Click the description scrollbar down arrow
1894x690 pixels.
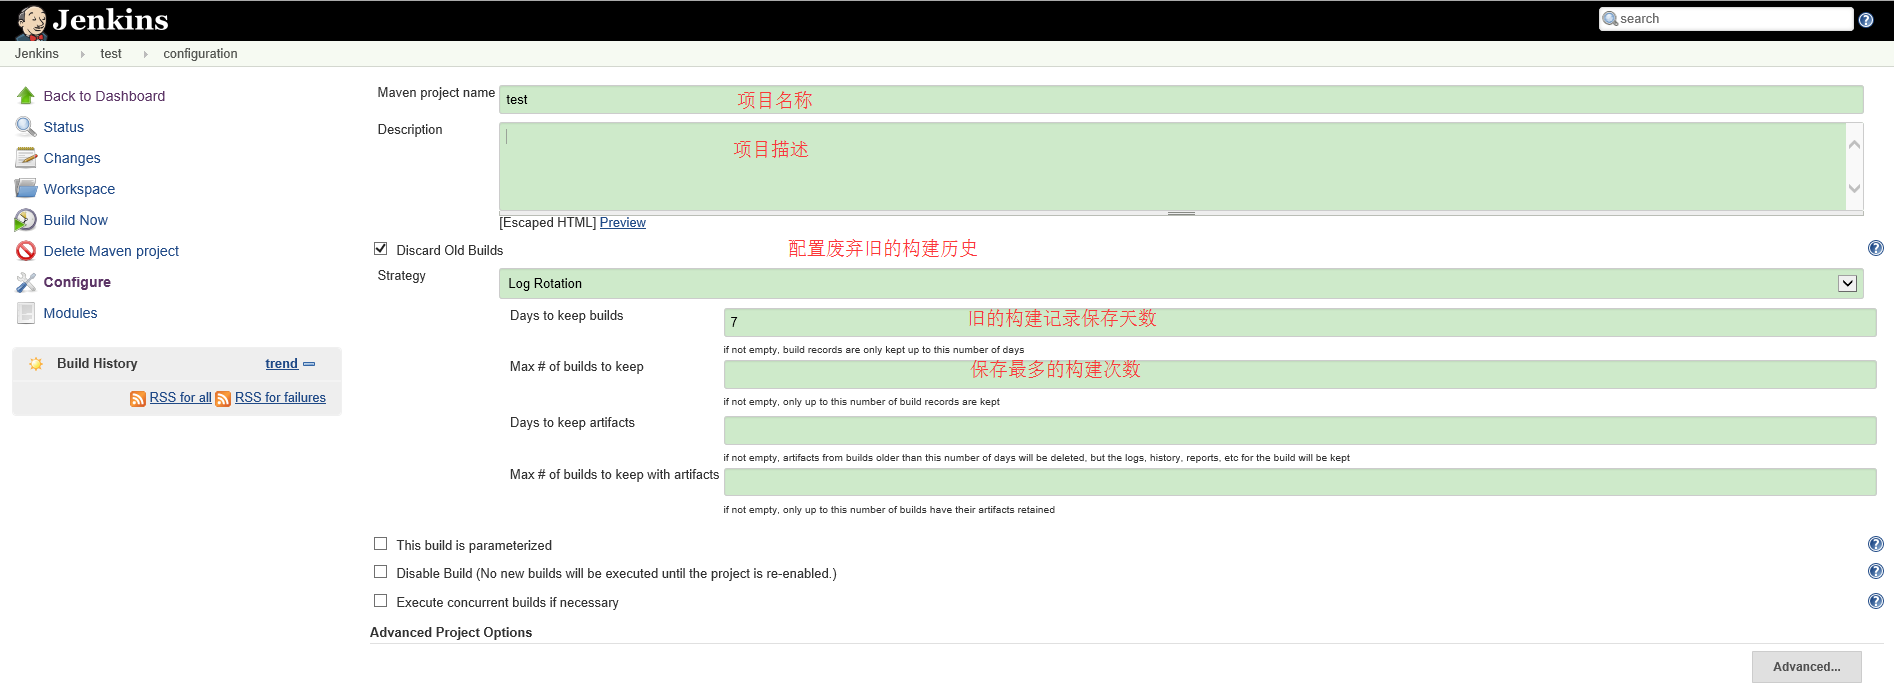tap(1854, 188)
